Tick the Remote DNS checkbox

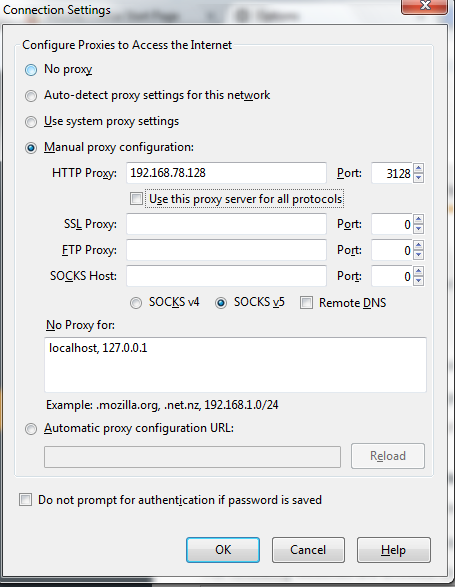click(306, 302)
